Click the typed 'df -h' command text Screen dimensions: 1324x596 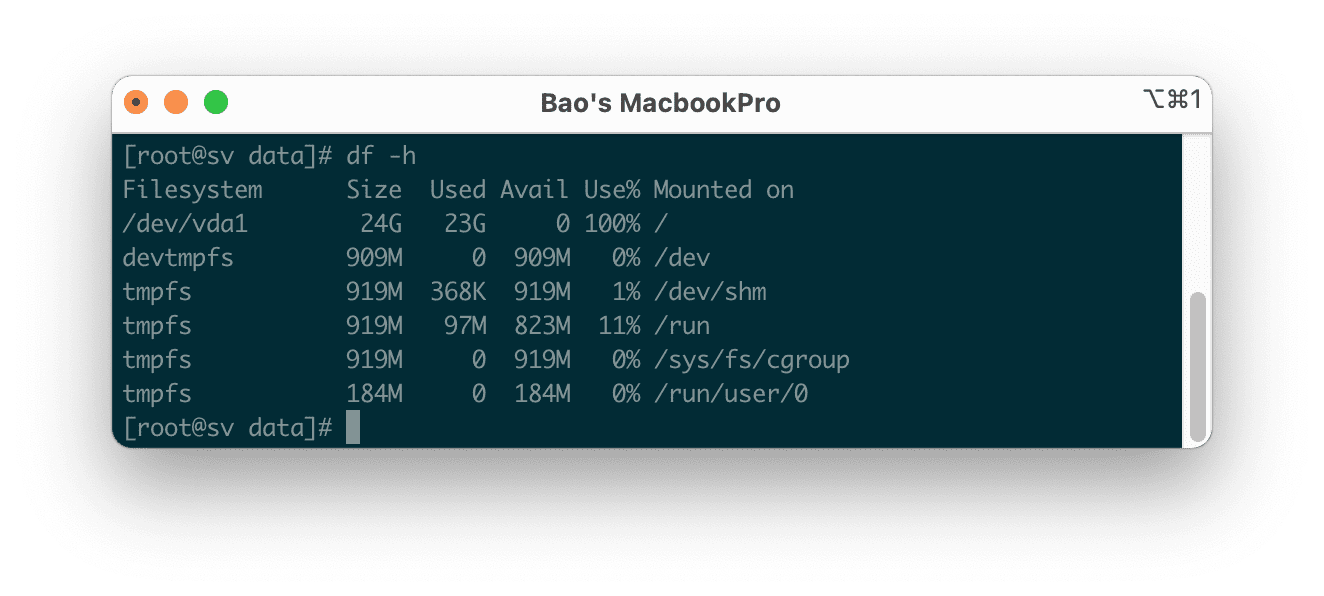tap(381, 156)
